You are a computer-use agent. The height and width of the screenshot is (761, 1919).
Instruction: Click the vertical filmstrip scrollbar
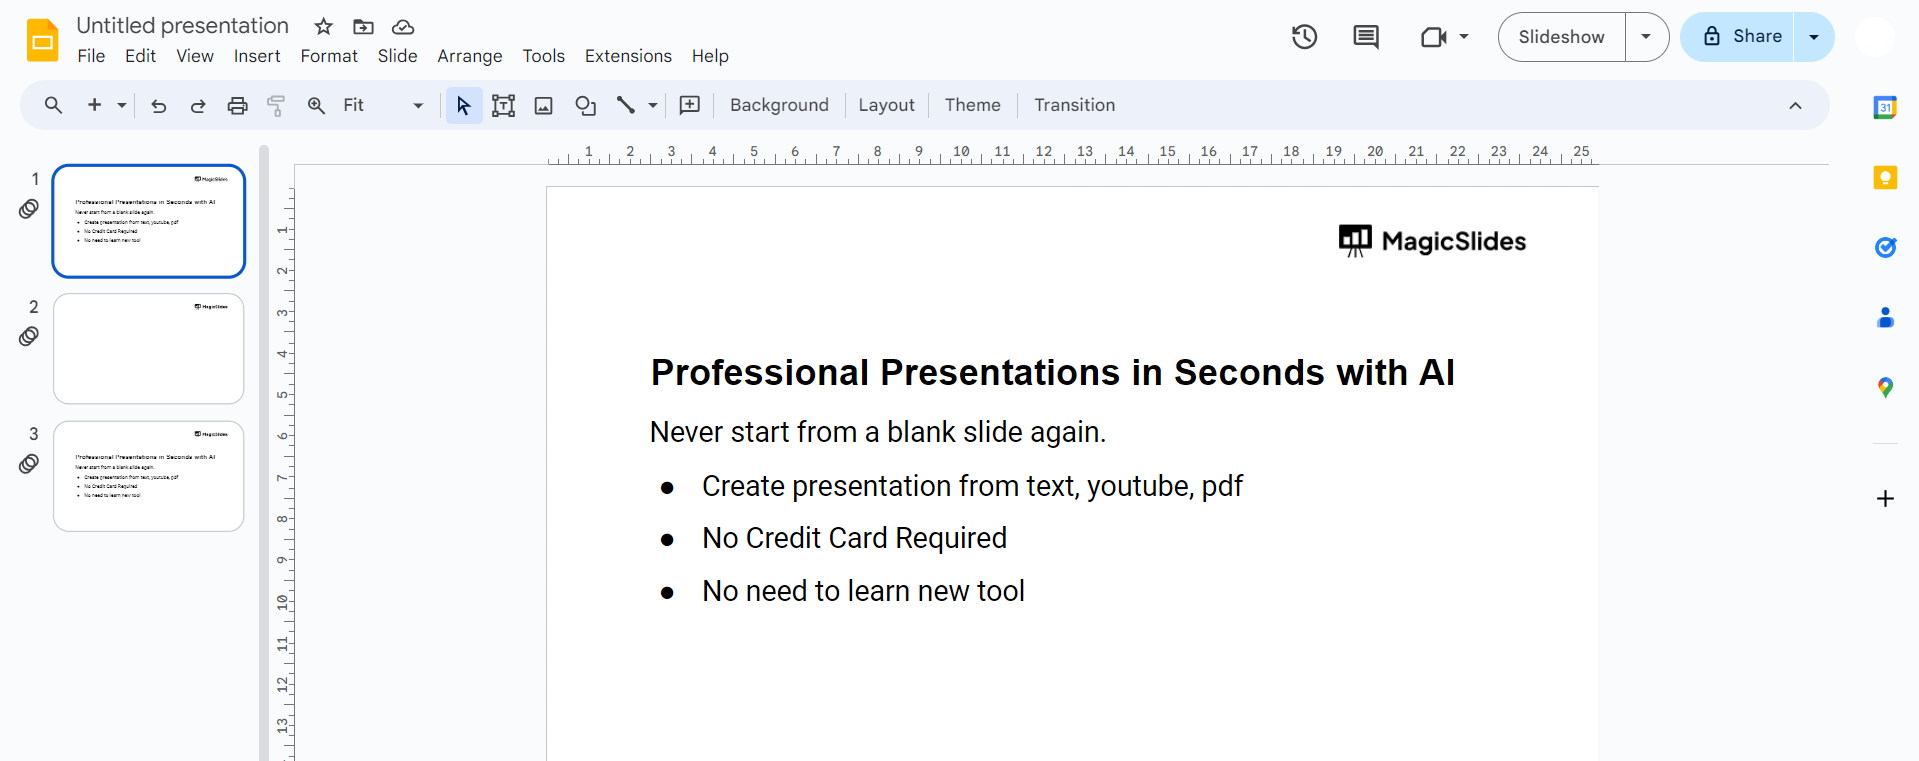point(264,450)
